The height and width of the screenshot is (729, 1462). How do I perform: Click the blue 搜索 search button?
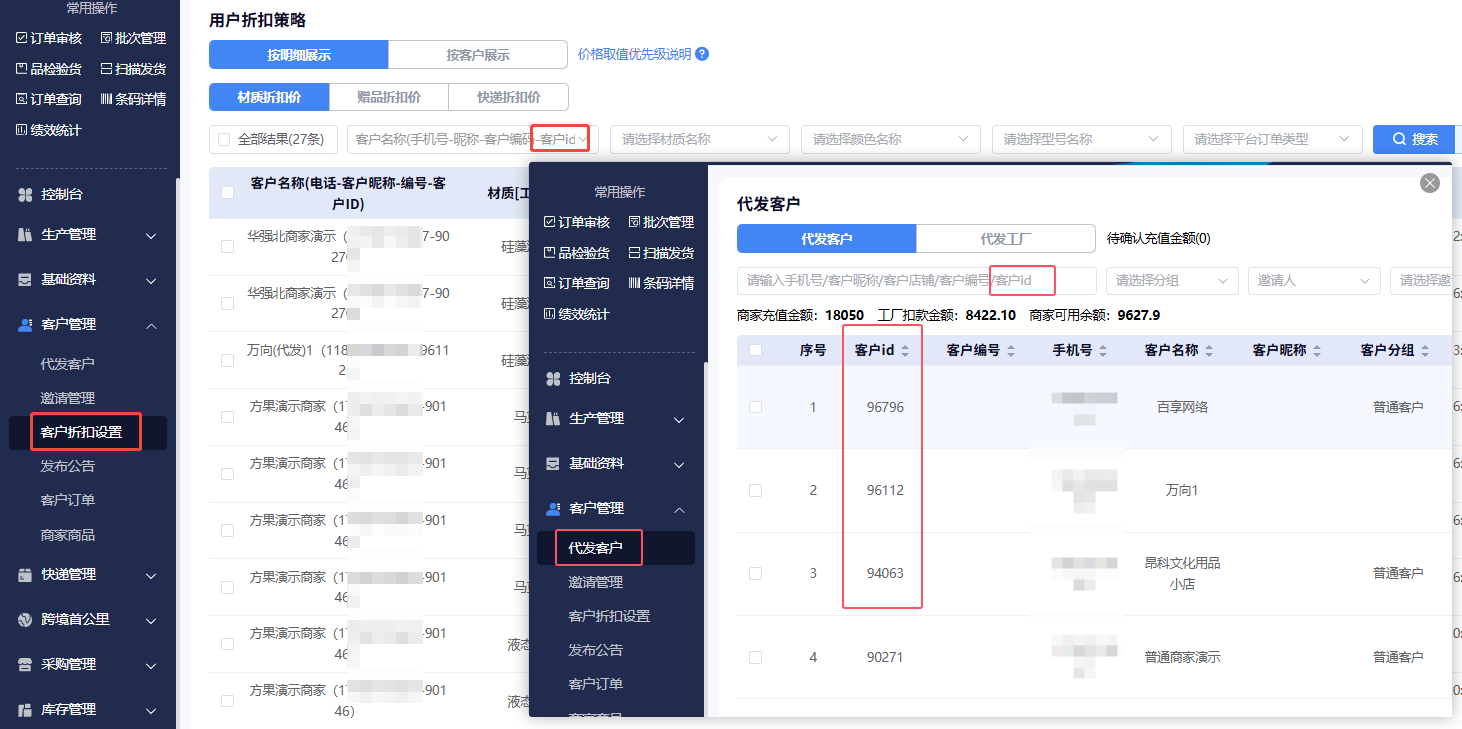point(1416,139)
